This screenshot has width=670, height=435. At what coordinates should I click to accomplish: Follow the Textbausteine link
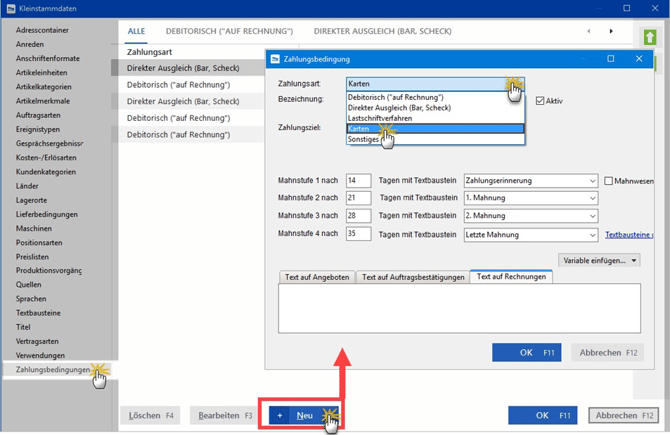pyautogui.click(x=629, y=235)
